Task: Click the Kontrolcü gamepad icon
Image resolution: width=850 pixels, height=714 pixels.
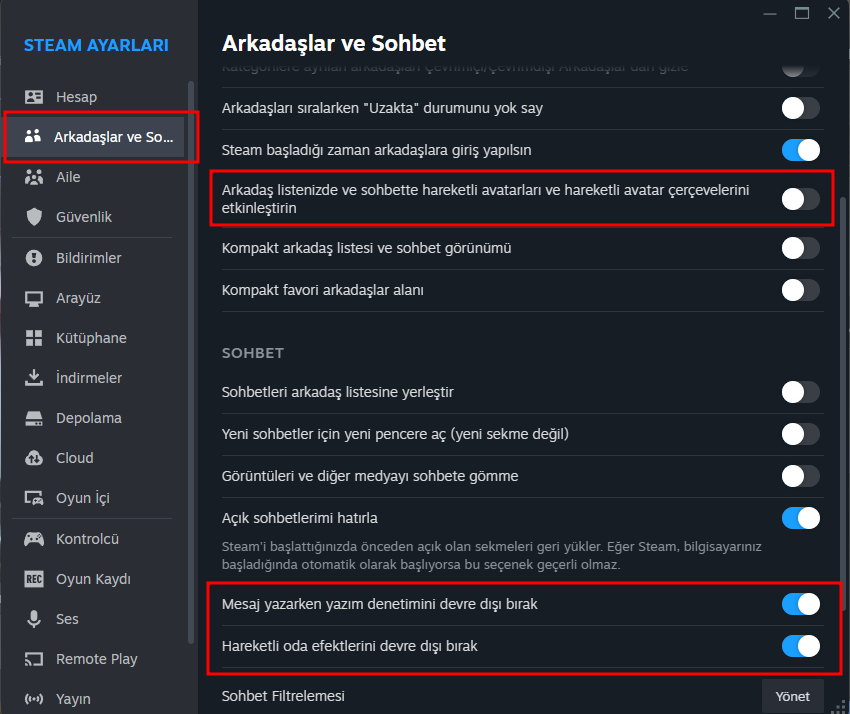Action: 34,539
